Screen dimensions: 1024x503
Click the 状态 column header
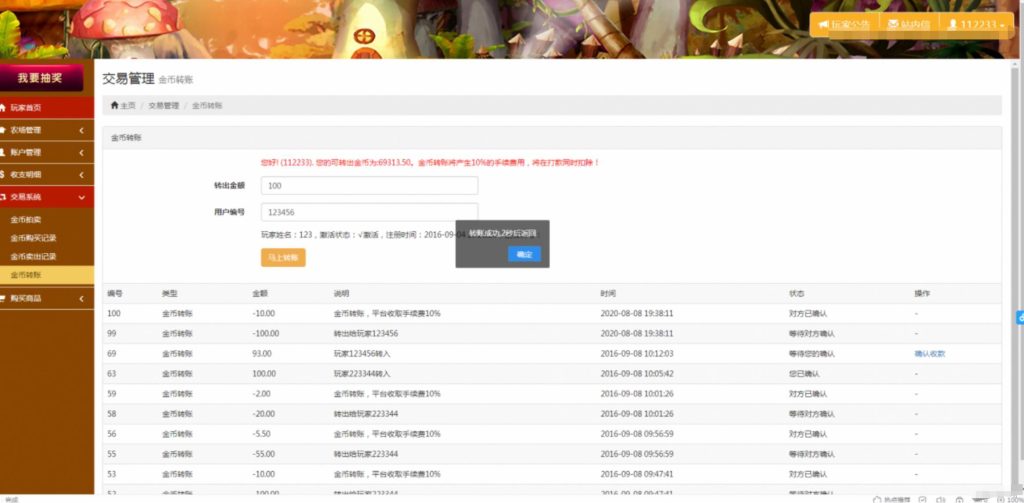point(797,294)
